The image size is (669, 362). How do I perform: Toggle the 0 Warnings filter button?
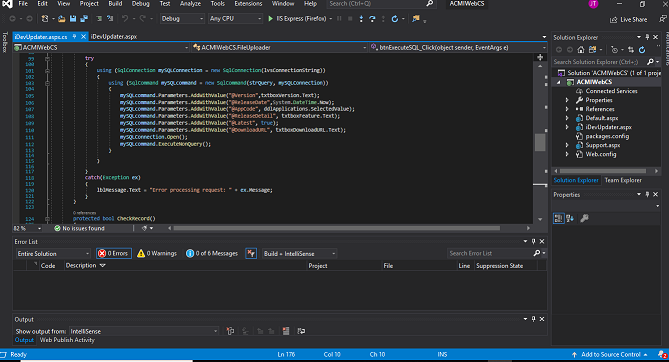tap(157, 254)
